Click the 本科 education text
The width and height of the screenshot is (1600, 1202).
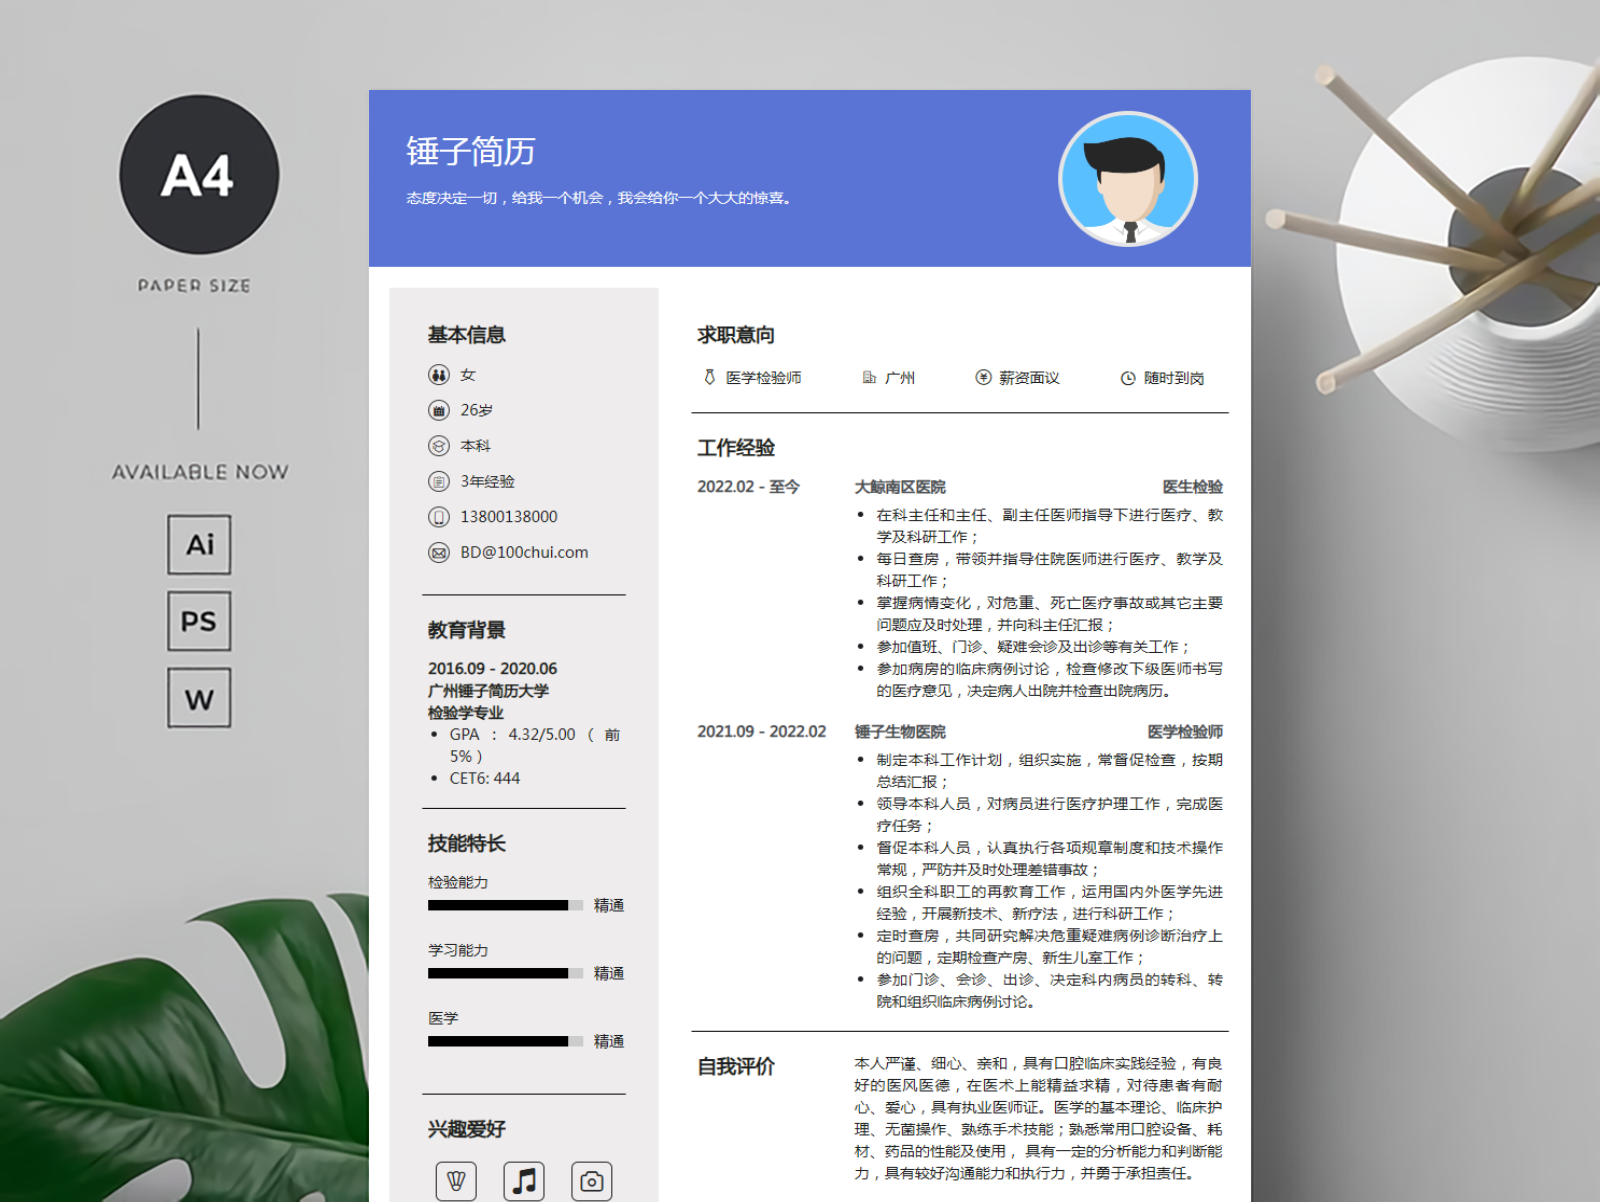coord(475,446)
